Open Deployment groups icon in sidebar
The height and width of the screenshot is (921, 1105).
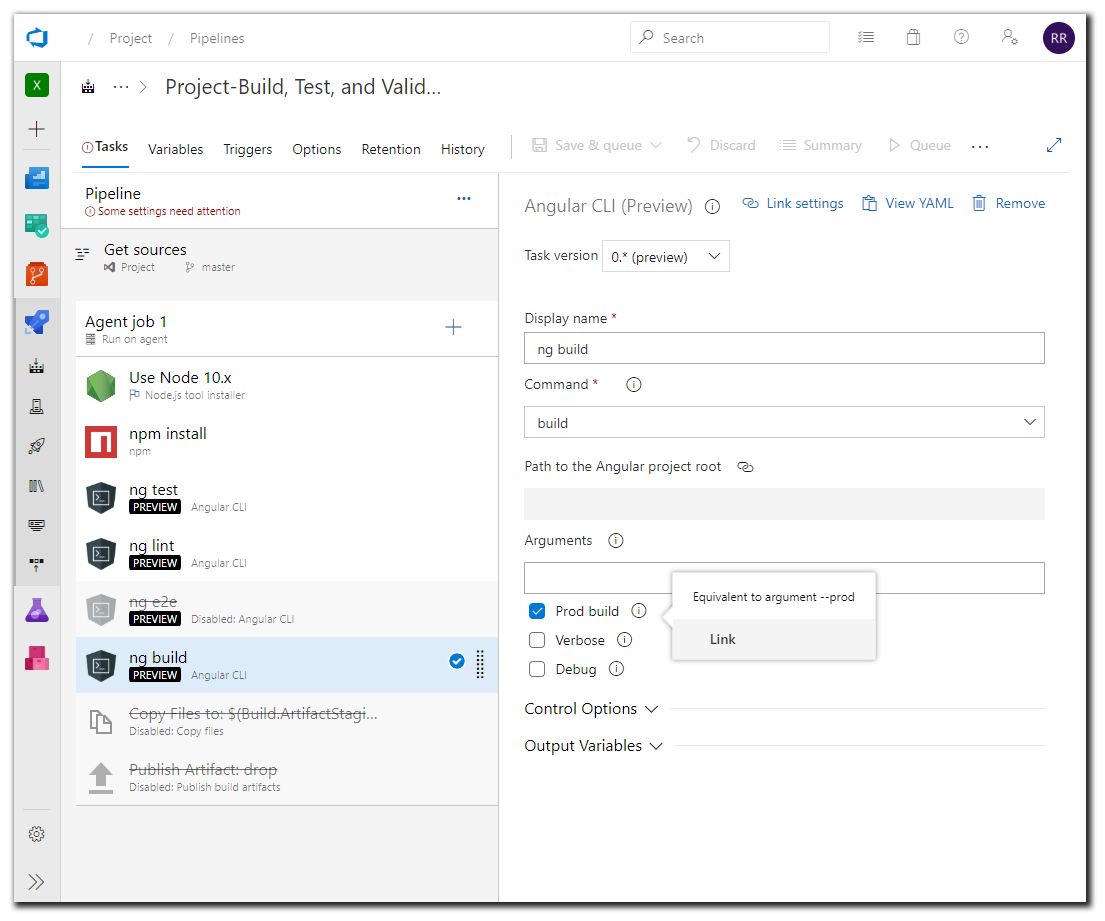(37, 564)
